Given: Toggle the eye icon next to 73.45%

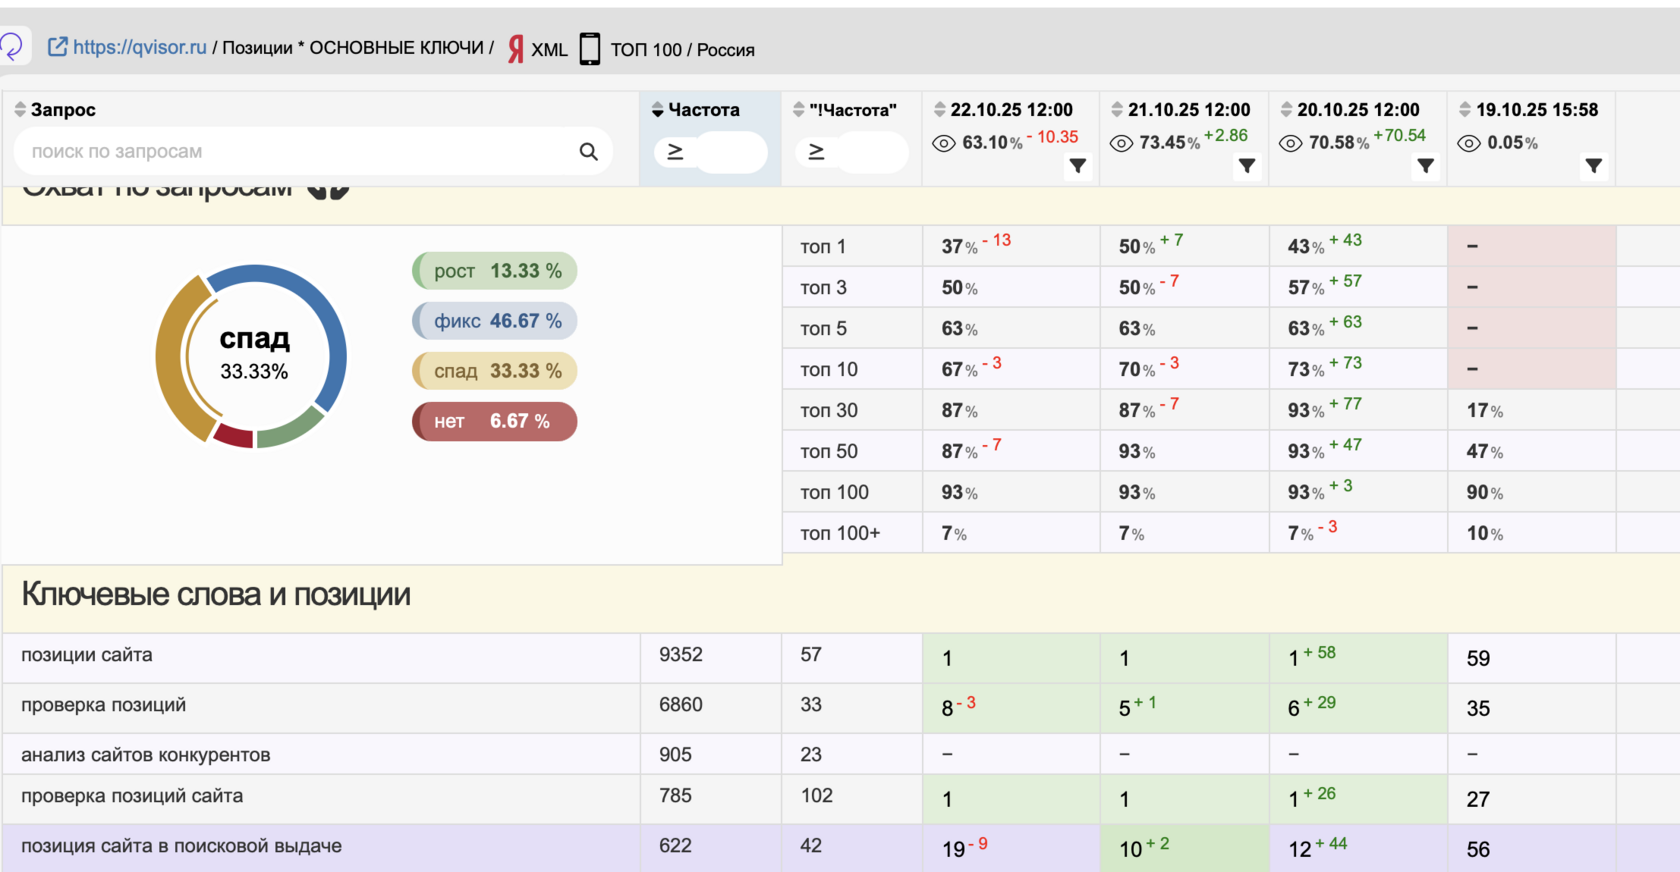Looking at the screenshot, I should click(1121, 143).
